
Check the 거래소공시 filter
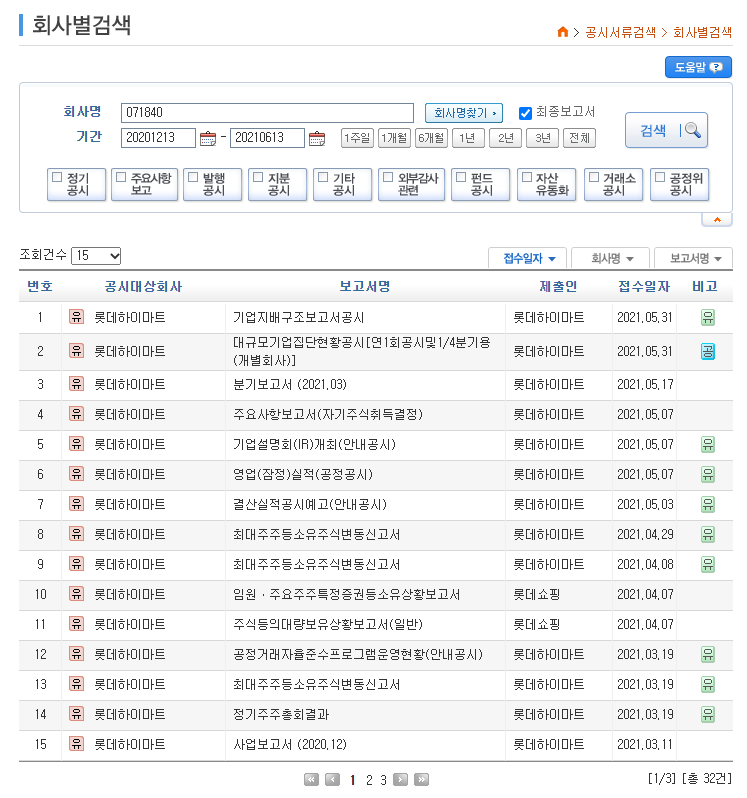(x=594, y=177)
